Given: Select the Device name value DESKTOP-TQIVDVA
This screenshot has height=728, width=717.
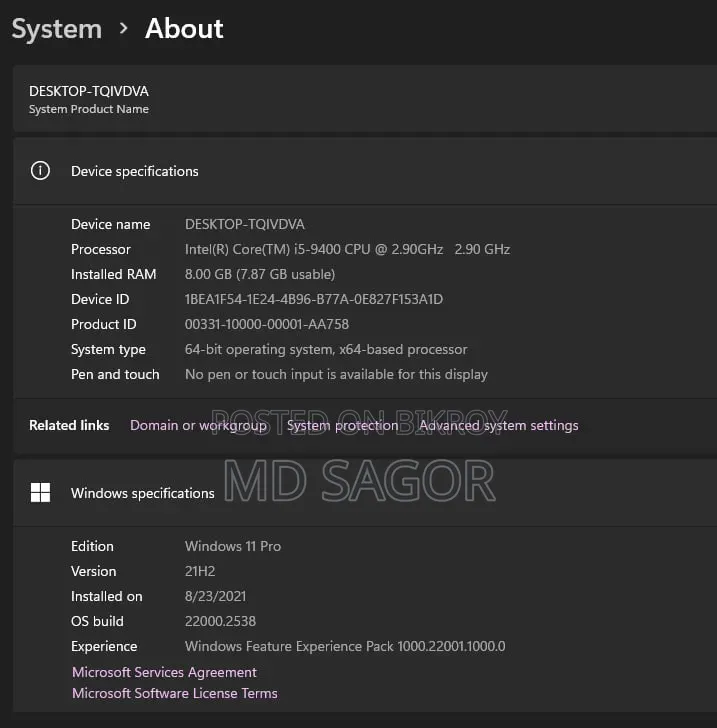Looking at the screenshot, I should (245, 224).
